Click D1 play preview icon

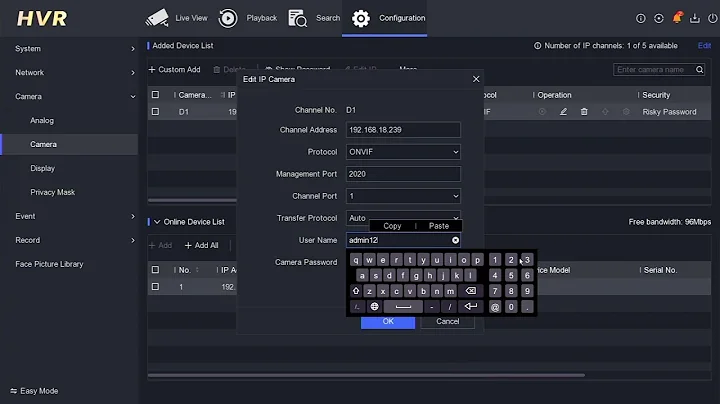(x=542, y=112)
